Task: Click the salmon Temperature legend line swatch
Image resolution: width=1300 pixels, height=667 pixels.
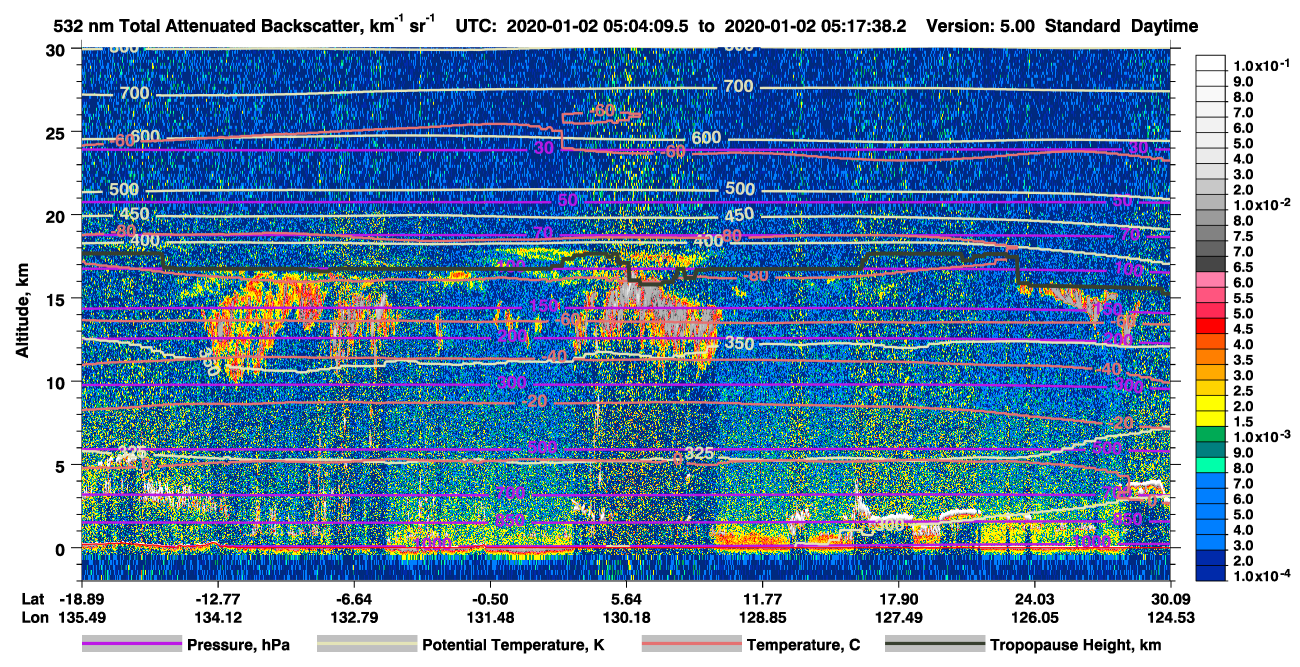Action: [690, 645]
